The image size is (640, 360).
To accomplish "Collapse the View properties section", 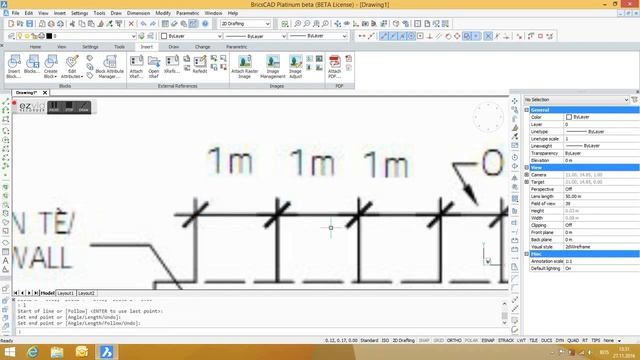I will point(527,168).
